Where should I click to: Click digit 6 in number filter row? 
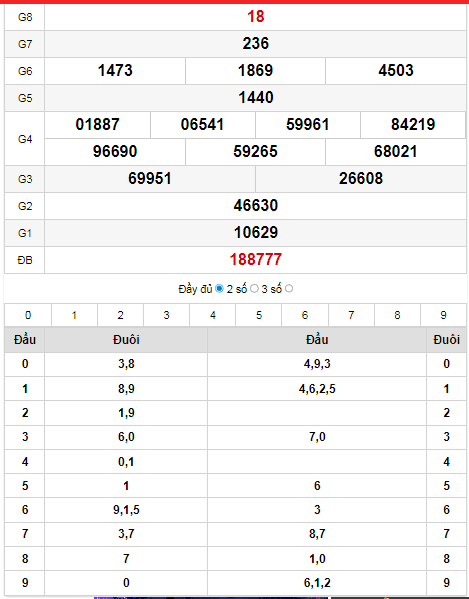coord(305,315)
